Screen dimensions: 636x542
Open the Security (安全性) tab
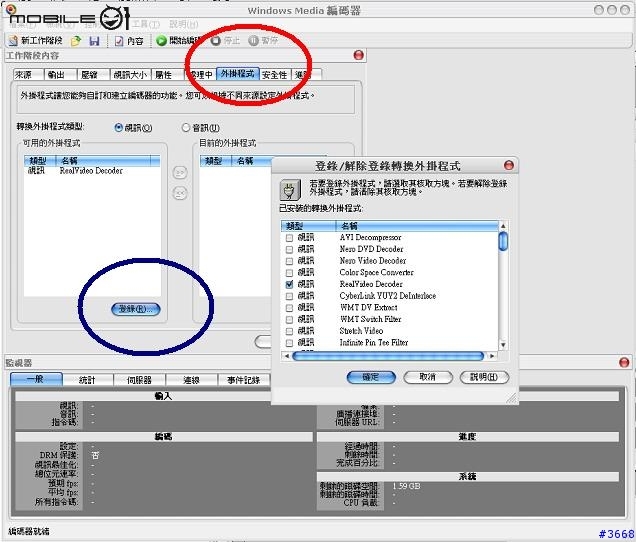pyautogui.click(x=275, y=75)
